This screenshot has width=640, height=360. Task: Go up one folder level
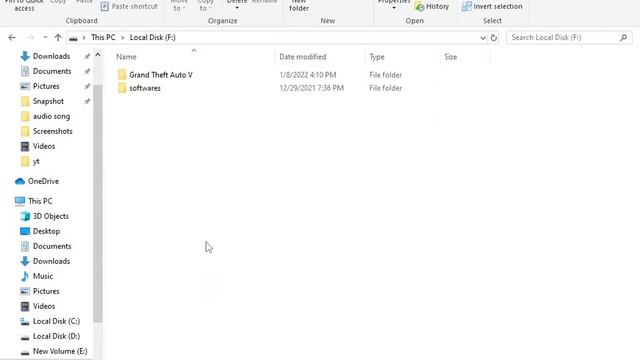tap(58, 38)
